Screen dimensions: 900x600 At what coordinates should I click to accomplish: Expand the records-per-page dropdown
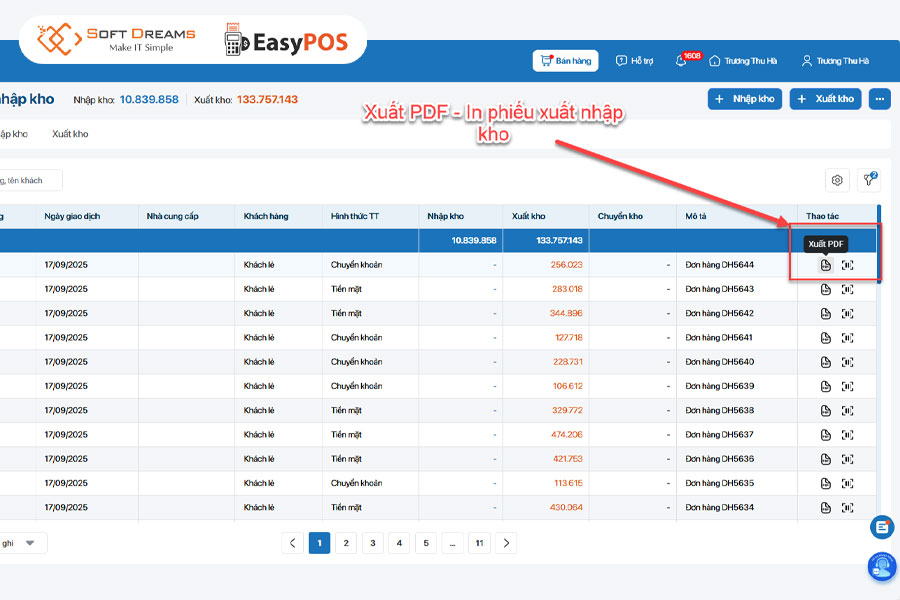[x=22, y=543]
